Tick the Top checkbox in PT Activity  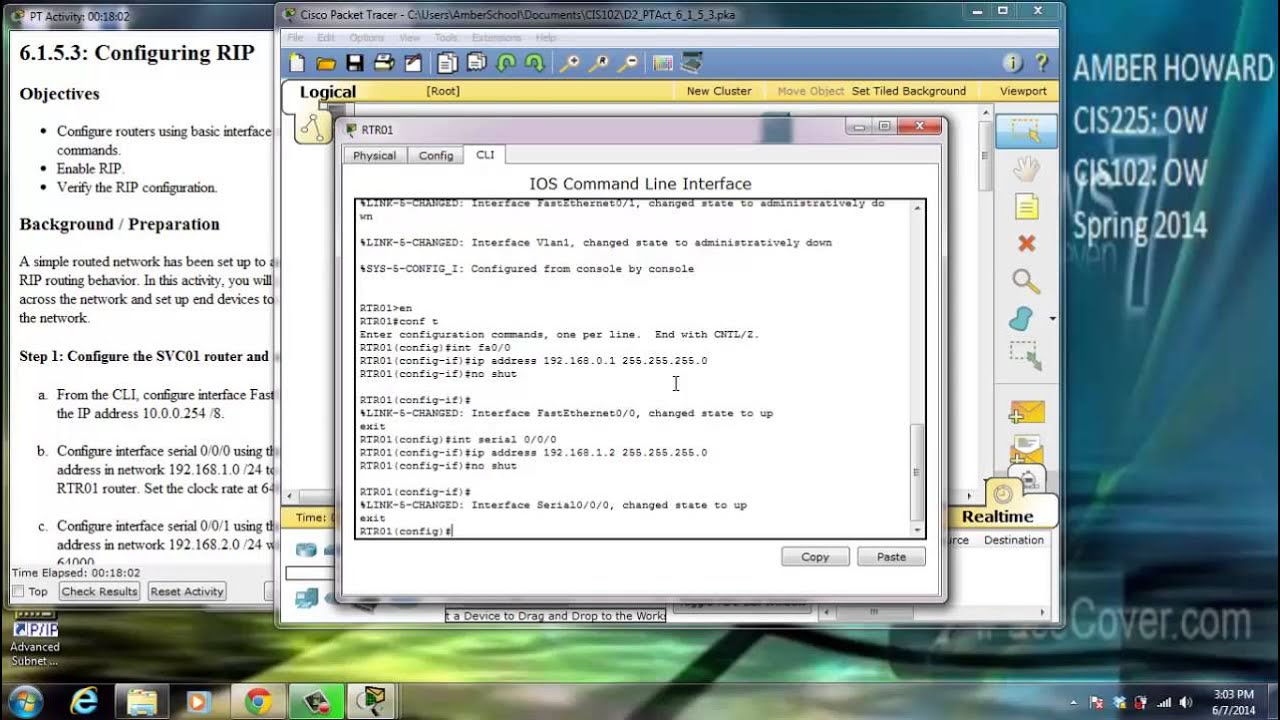pos(18,591)
